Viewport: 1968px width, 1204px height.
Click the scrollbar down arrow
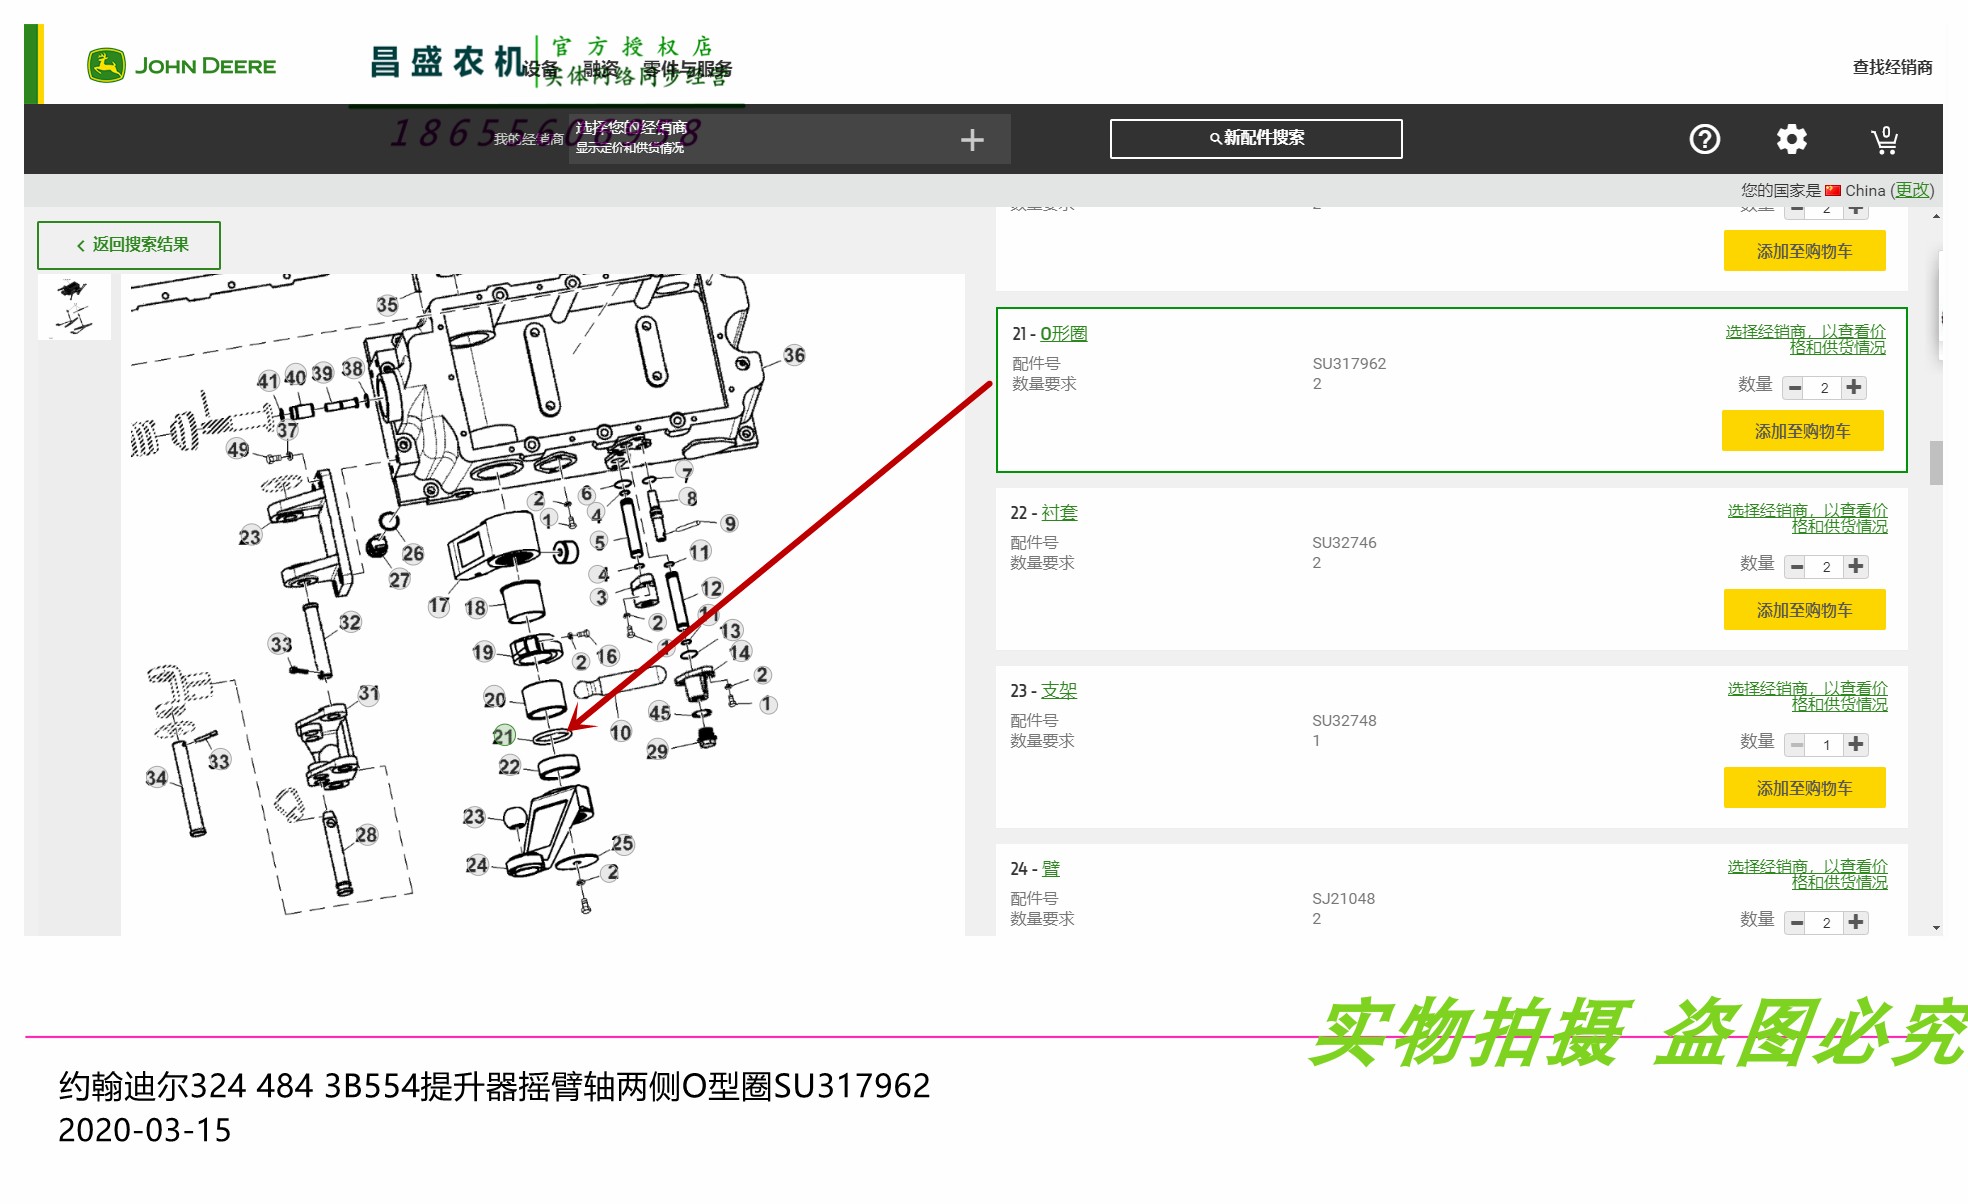pos(1936,928)
